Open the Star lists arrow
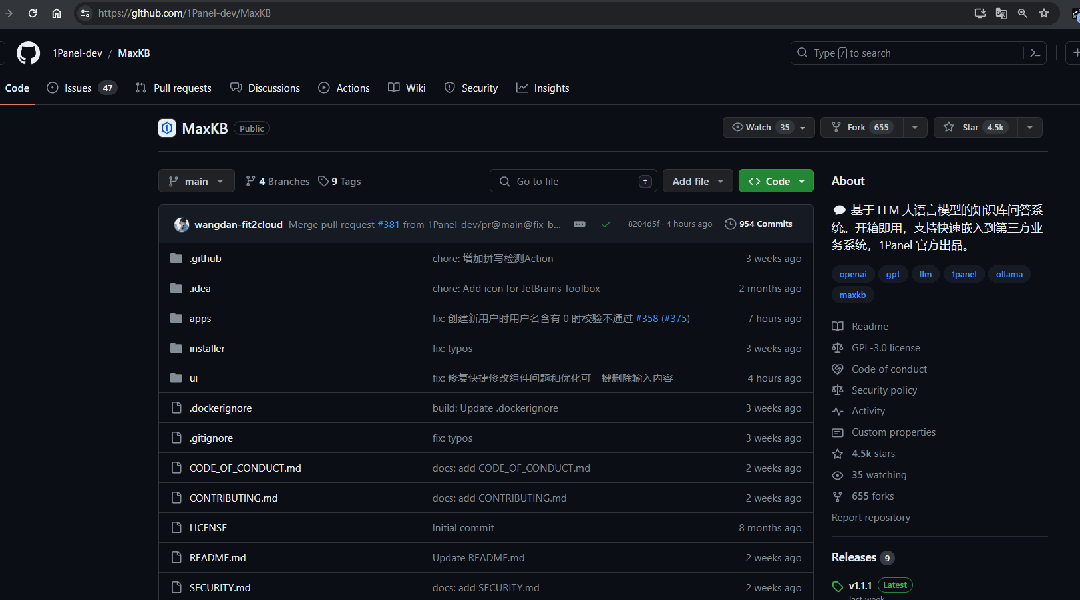This screenshot has height=600, width=1080. click(1030, 127)
